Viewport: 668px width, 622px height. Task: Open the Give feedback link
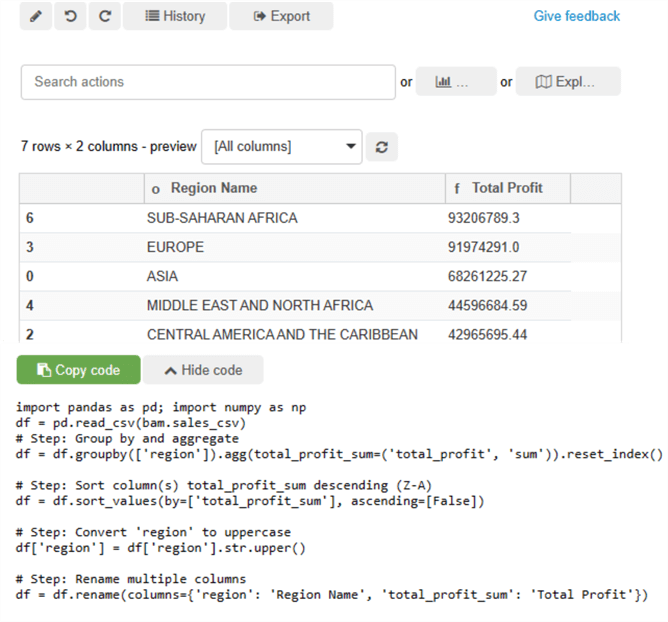[576, 16]
